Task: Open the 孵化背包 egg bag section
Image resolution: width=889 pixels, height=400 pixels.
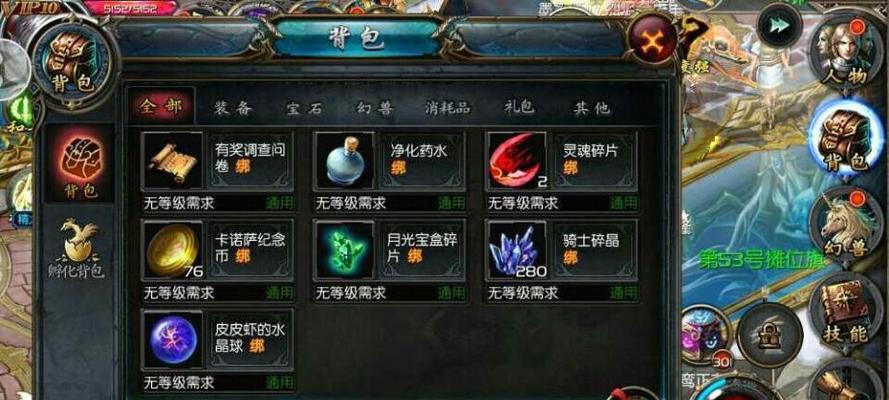Action: (77, 248)
